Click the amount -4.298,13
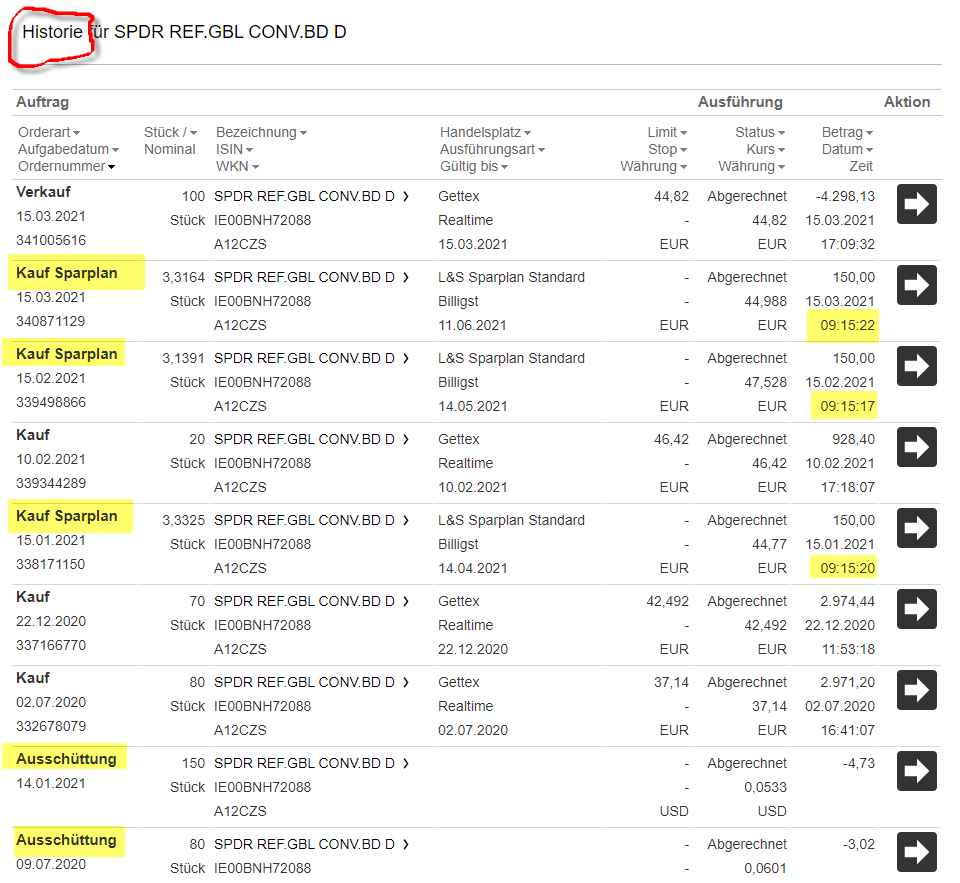 point(845,197)
